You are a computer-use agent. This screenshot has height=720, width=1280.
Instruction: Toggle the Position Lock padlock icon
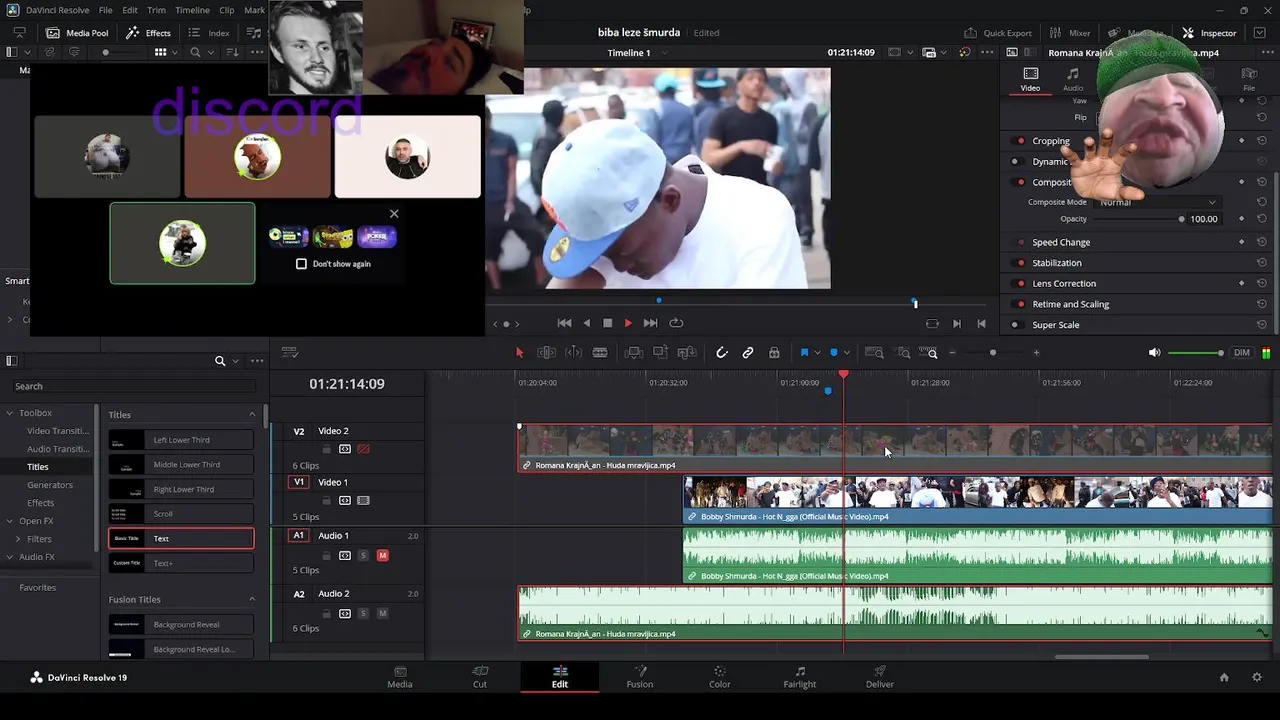pos(774,353)
